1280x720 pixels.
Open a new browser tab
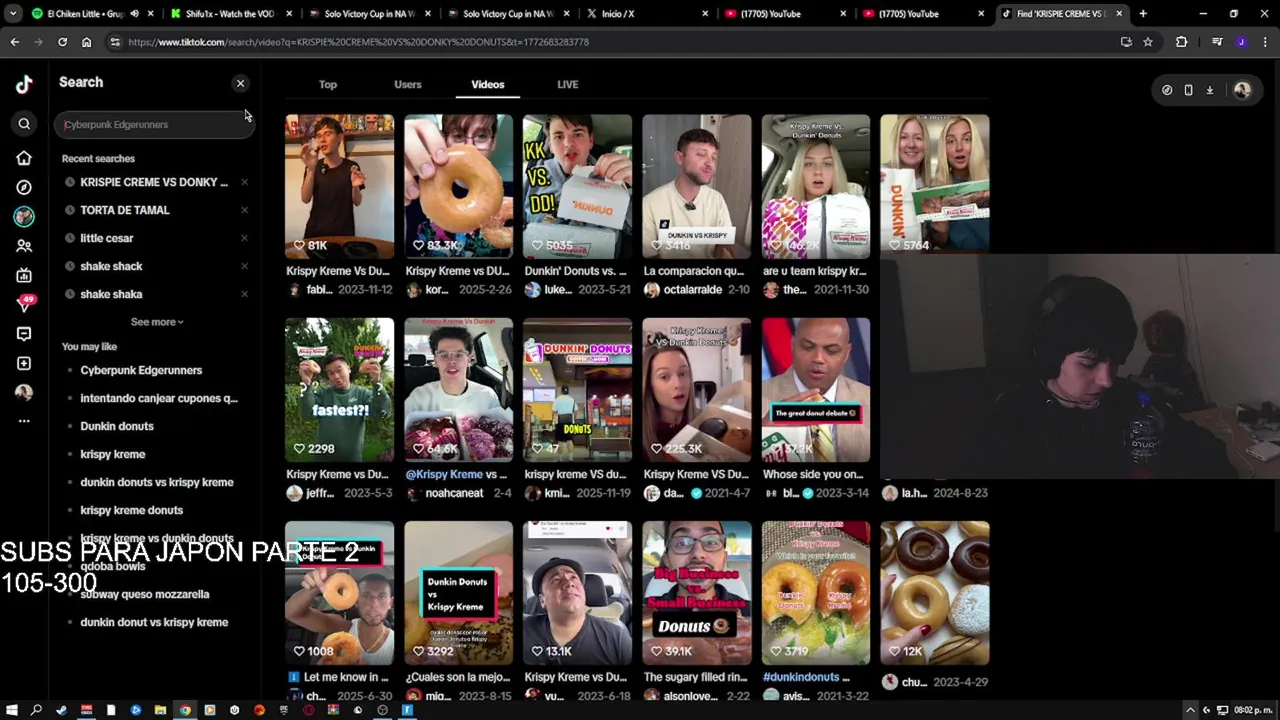pos(1143,14)
